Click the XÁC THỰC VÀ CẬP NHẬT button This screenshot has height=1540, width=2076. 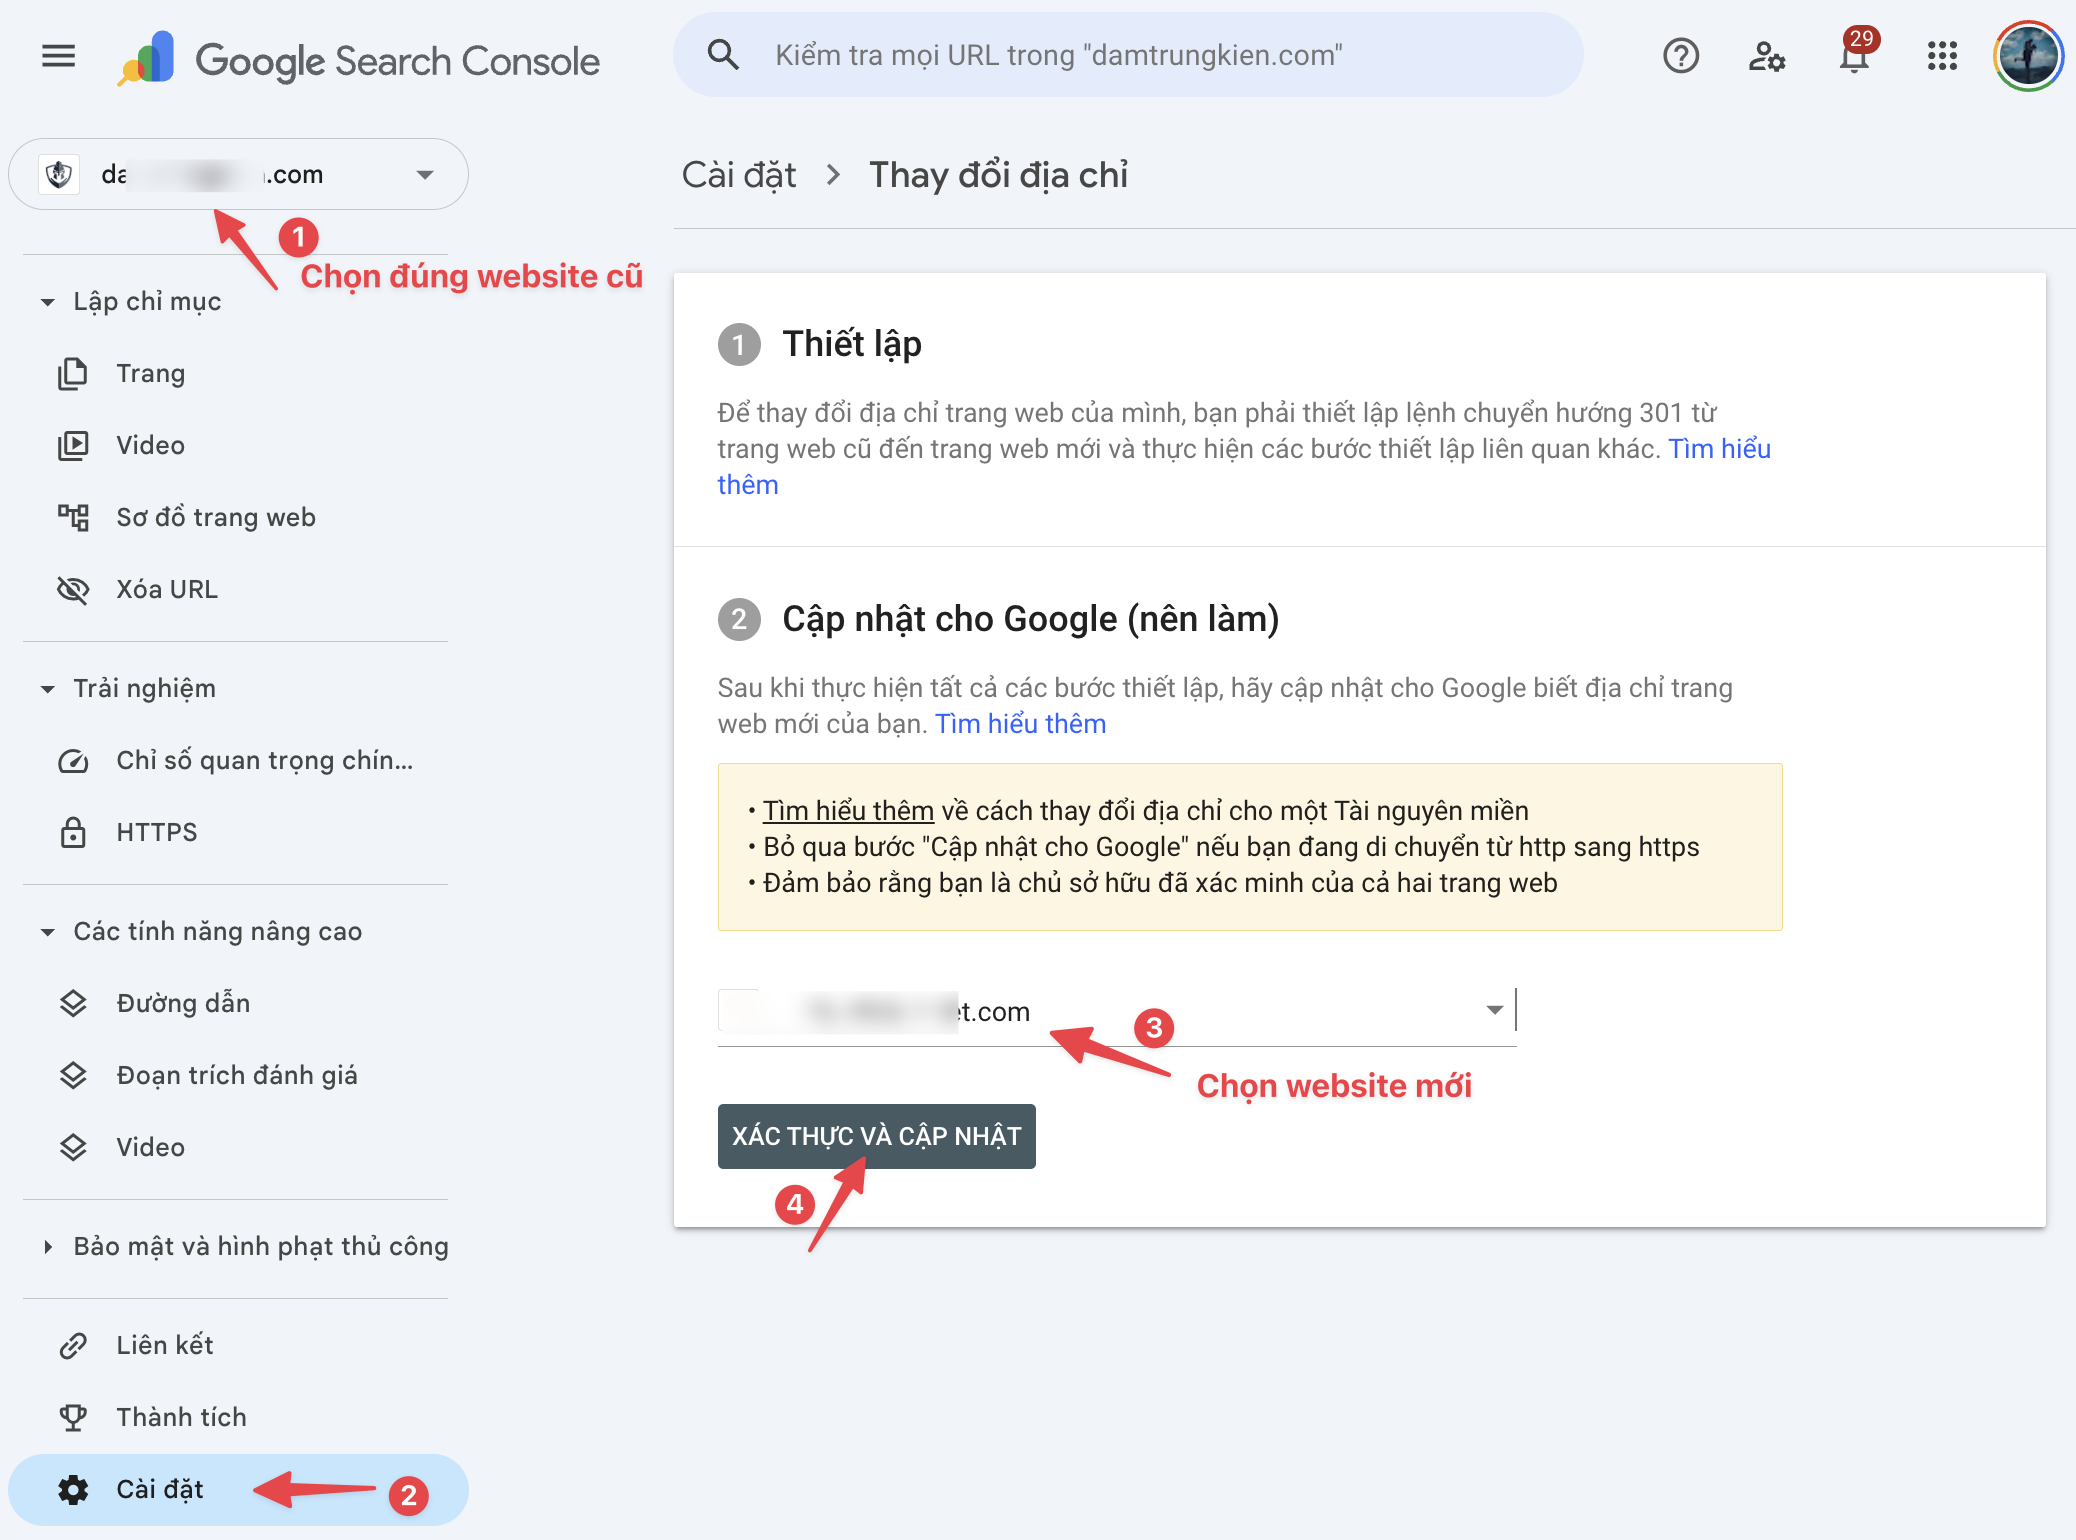point(876,1136)
